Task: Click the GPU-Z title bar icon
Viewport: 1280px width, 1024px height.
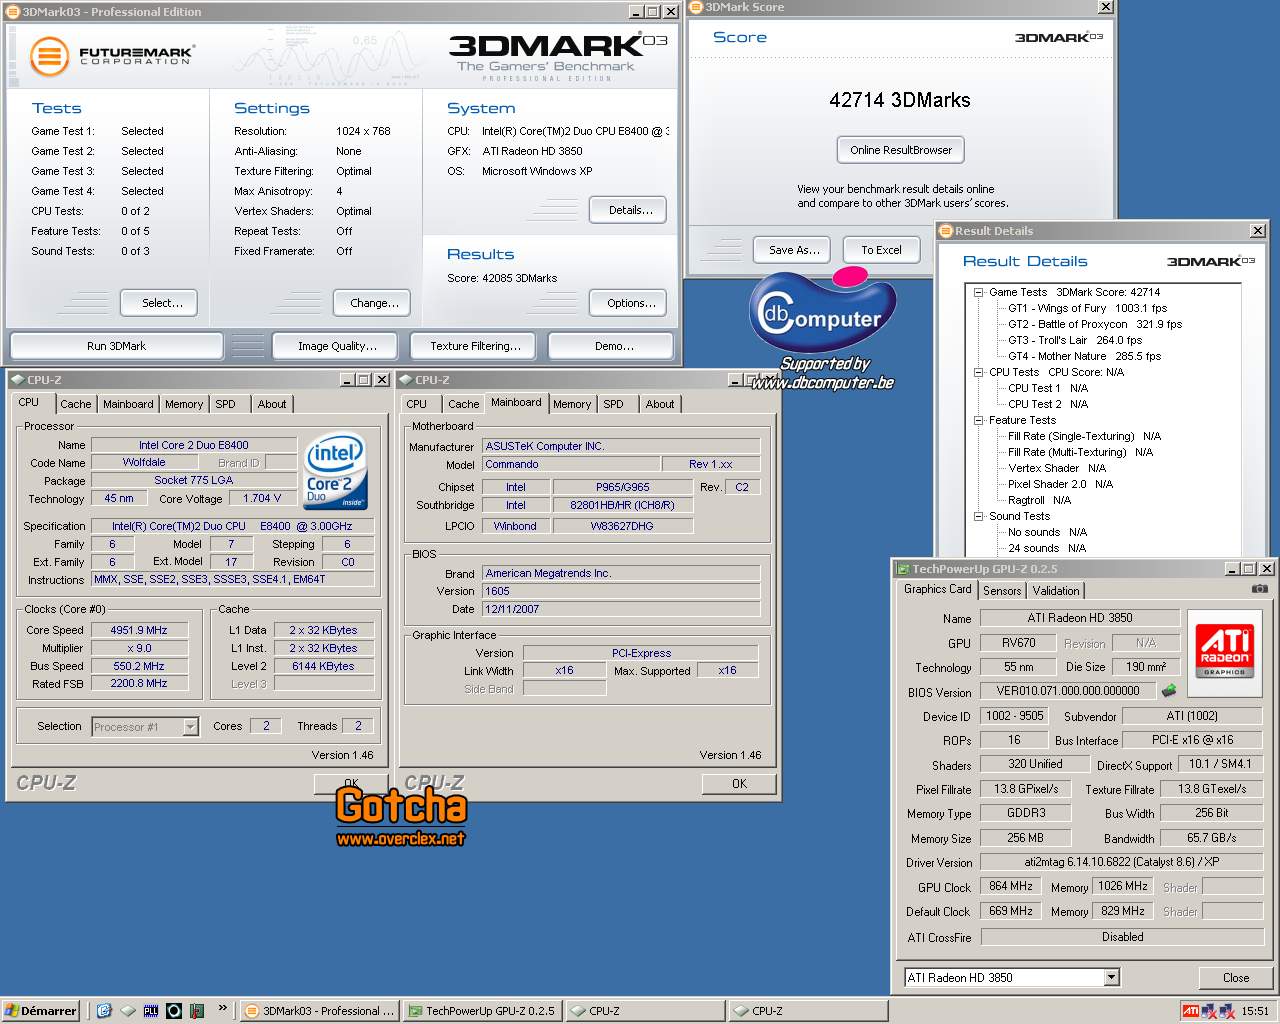Action: (x=903, y=569)
